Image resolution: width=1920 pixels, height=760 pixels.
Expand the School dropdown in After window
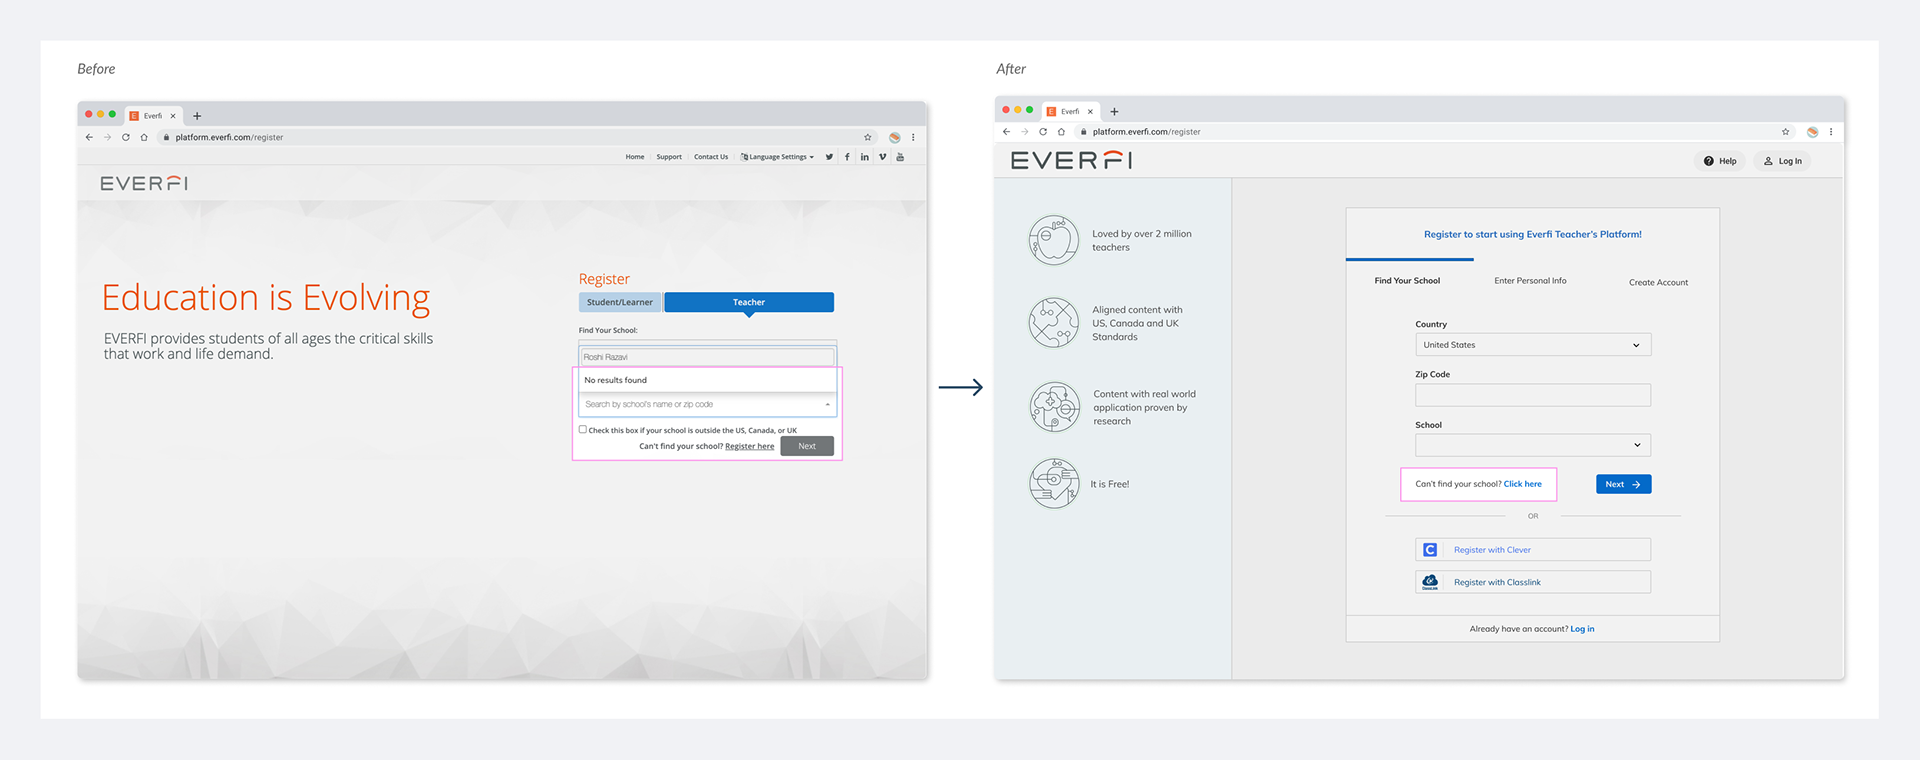(x=1533, y=445)
